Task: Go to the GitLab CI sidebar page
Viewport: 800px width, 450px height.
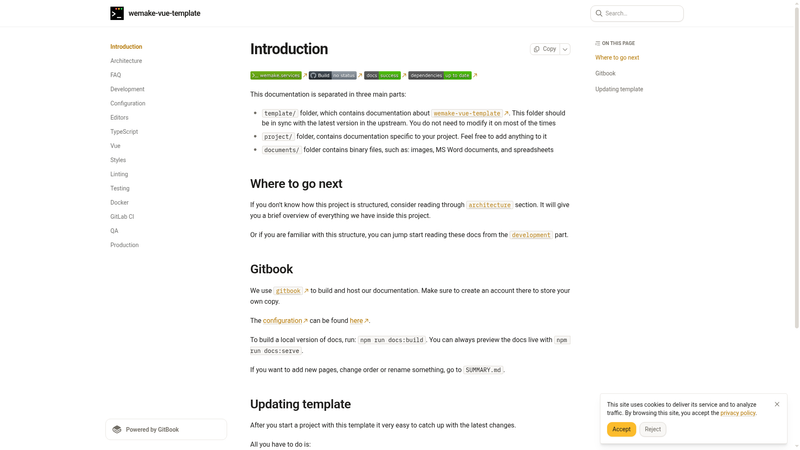Action: [x=122, y=217]
